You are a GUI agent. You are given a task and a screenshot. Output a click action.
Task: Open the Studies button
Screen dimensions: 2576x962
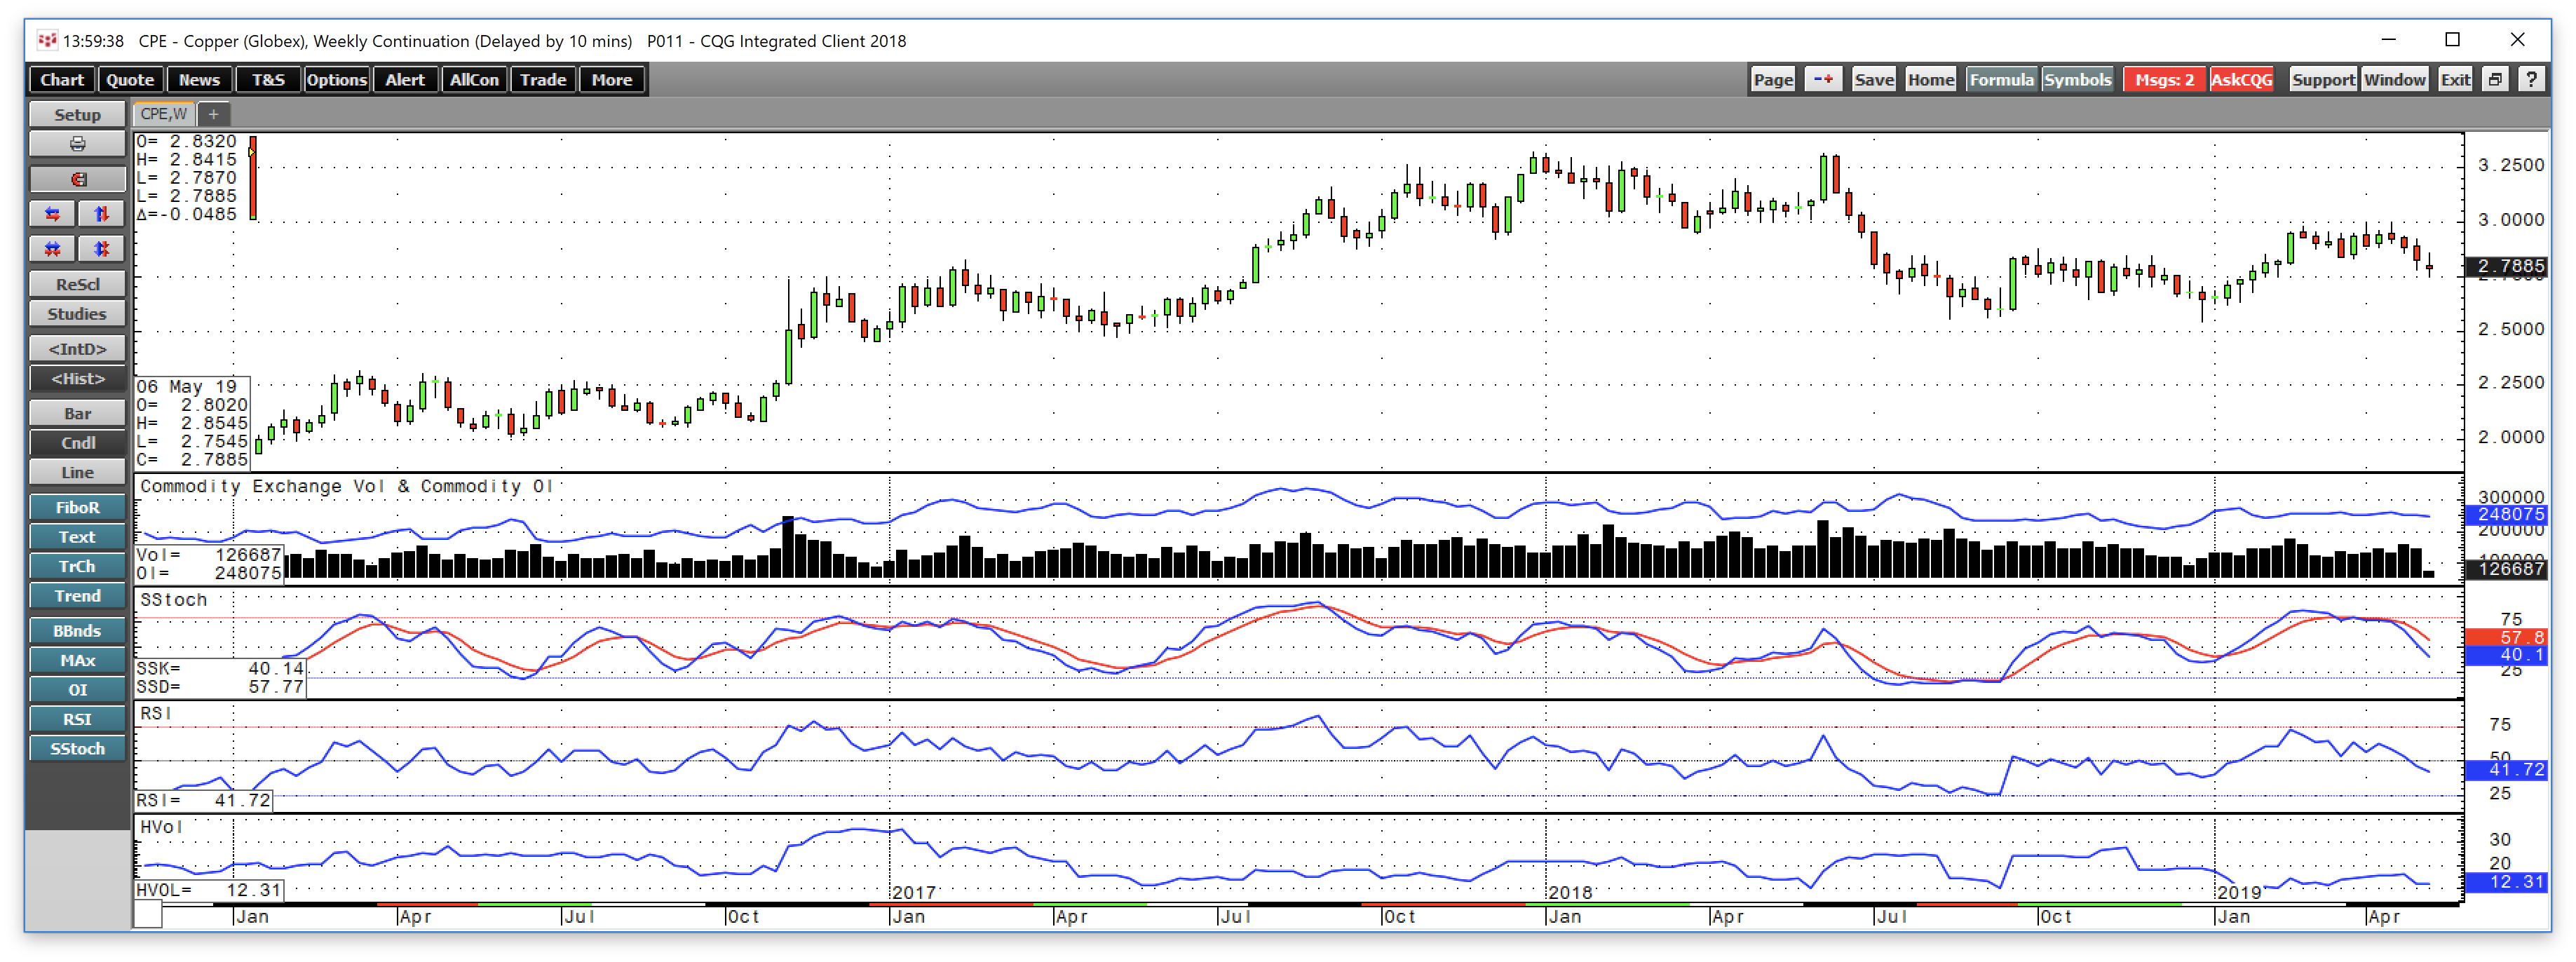pyautogui.click(x=77, y=314)
